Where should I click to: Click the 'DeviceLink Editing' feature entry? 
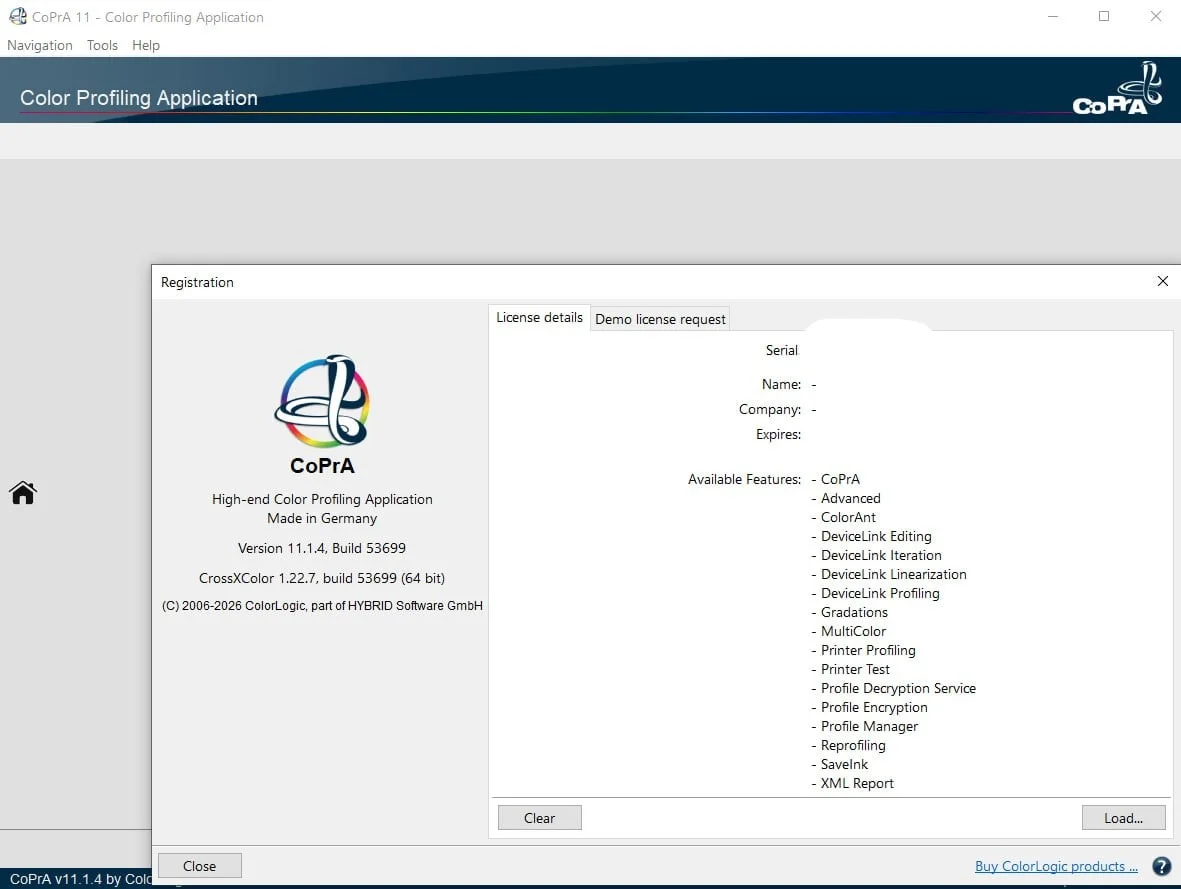(876, 536)
